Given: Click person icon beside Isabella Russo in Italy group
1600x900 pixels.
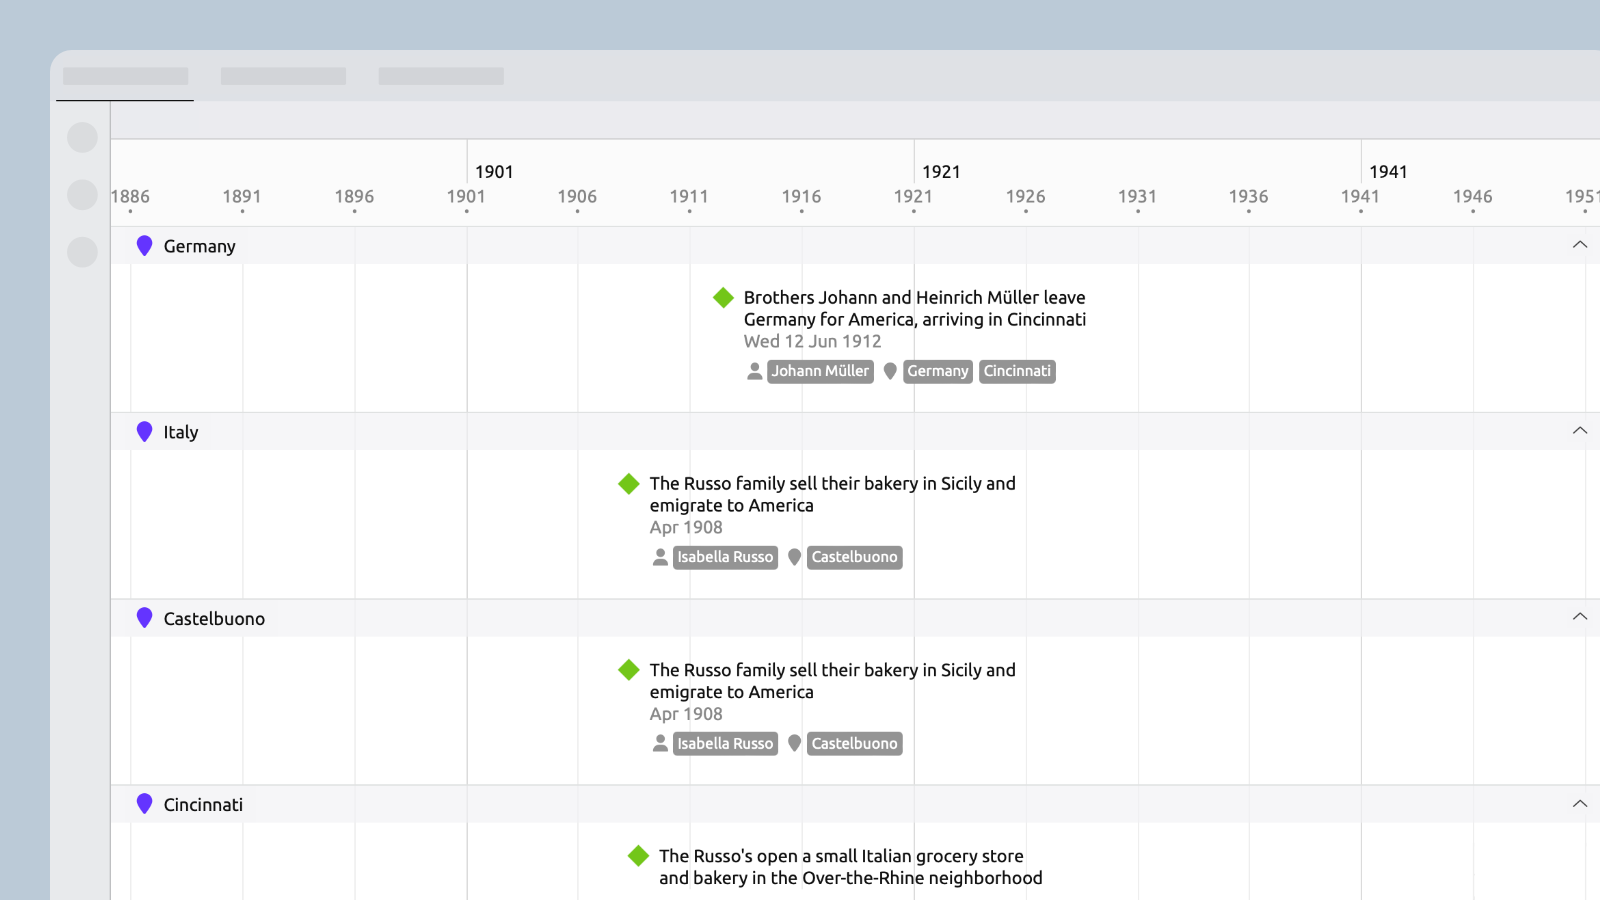Looking at the screenshot, I should (x=660, y=557).
